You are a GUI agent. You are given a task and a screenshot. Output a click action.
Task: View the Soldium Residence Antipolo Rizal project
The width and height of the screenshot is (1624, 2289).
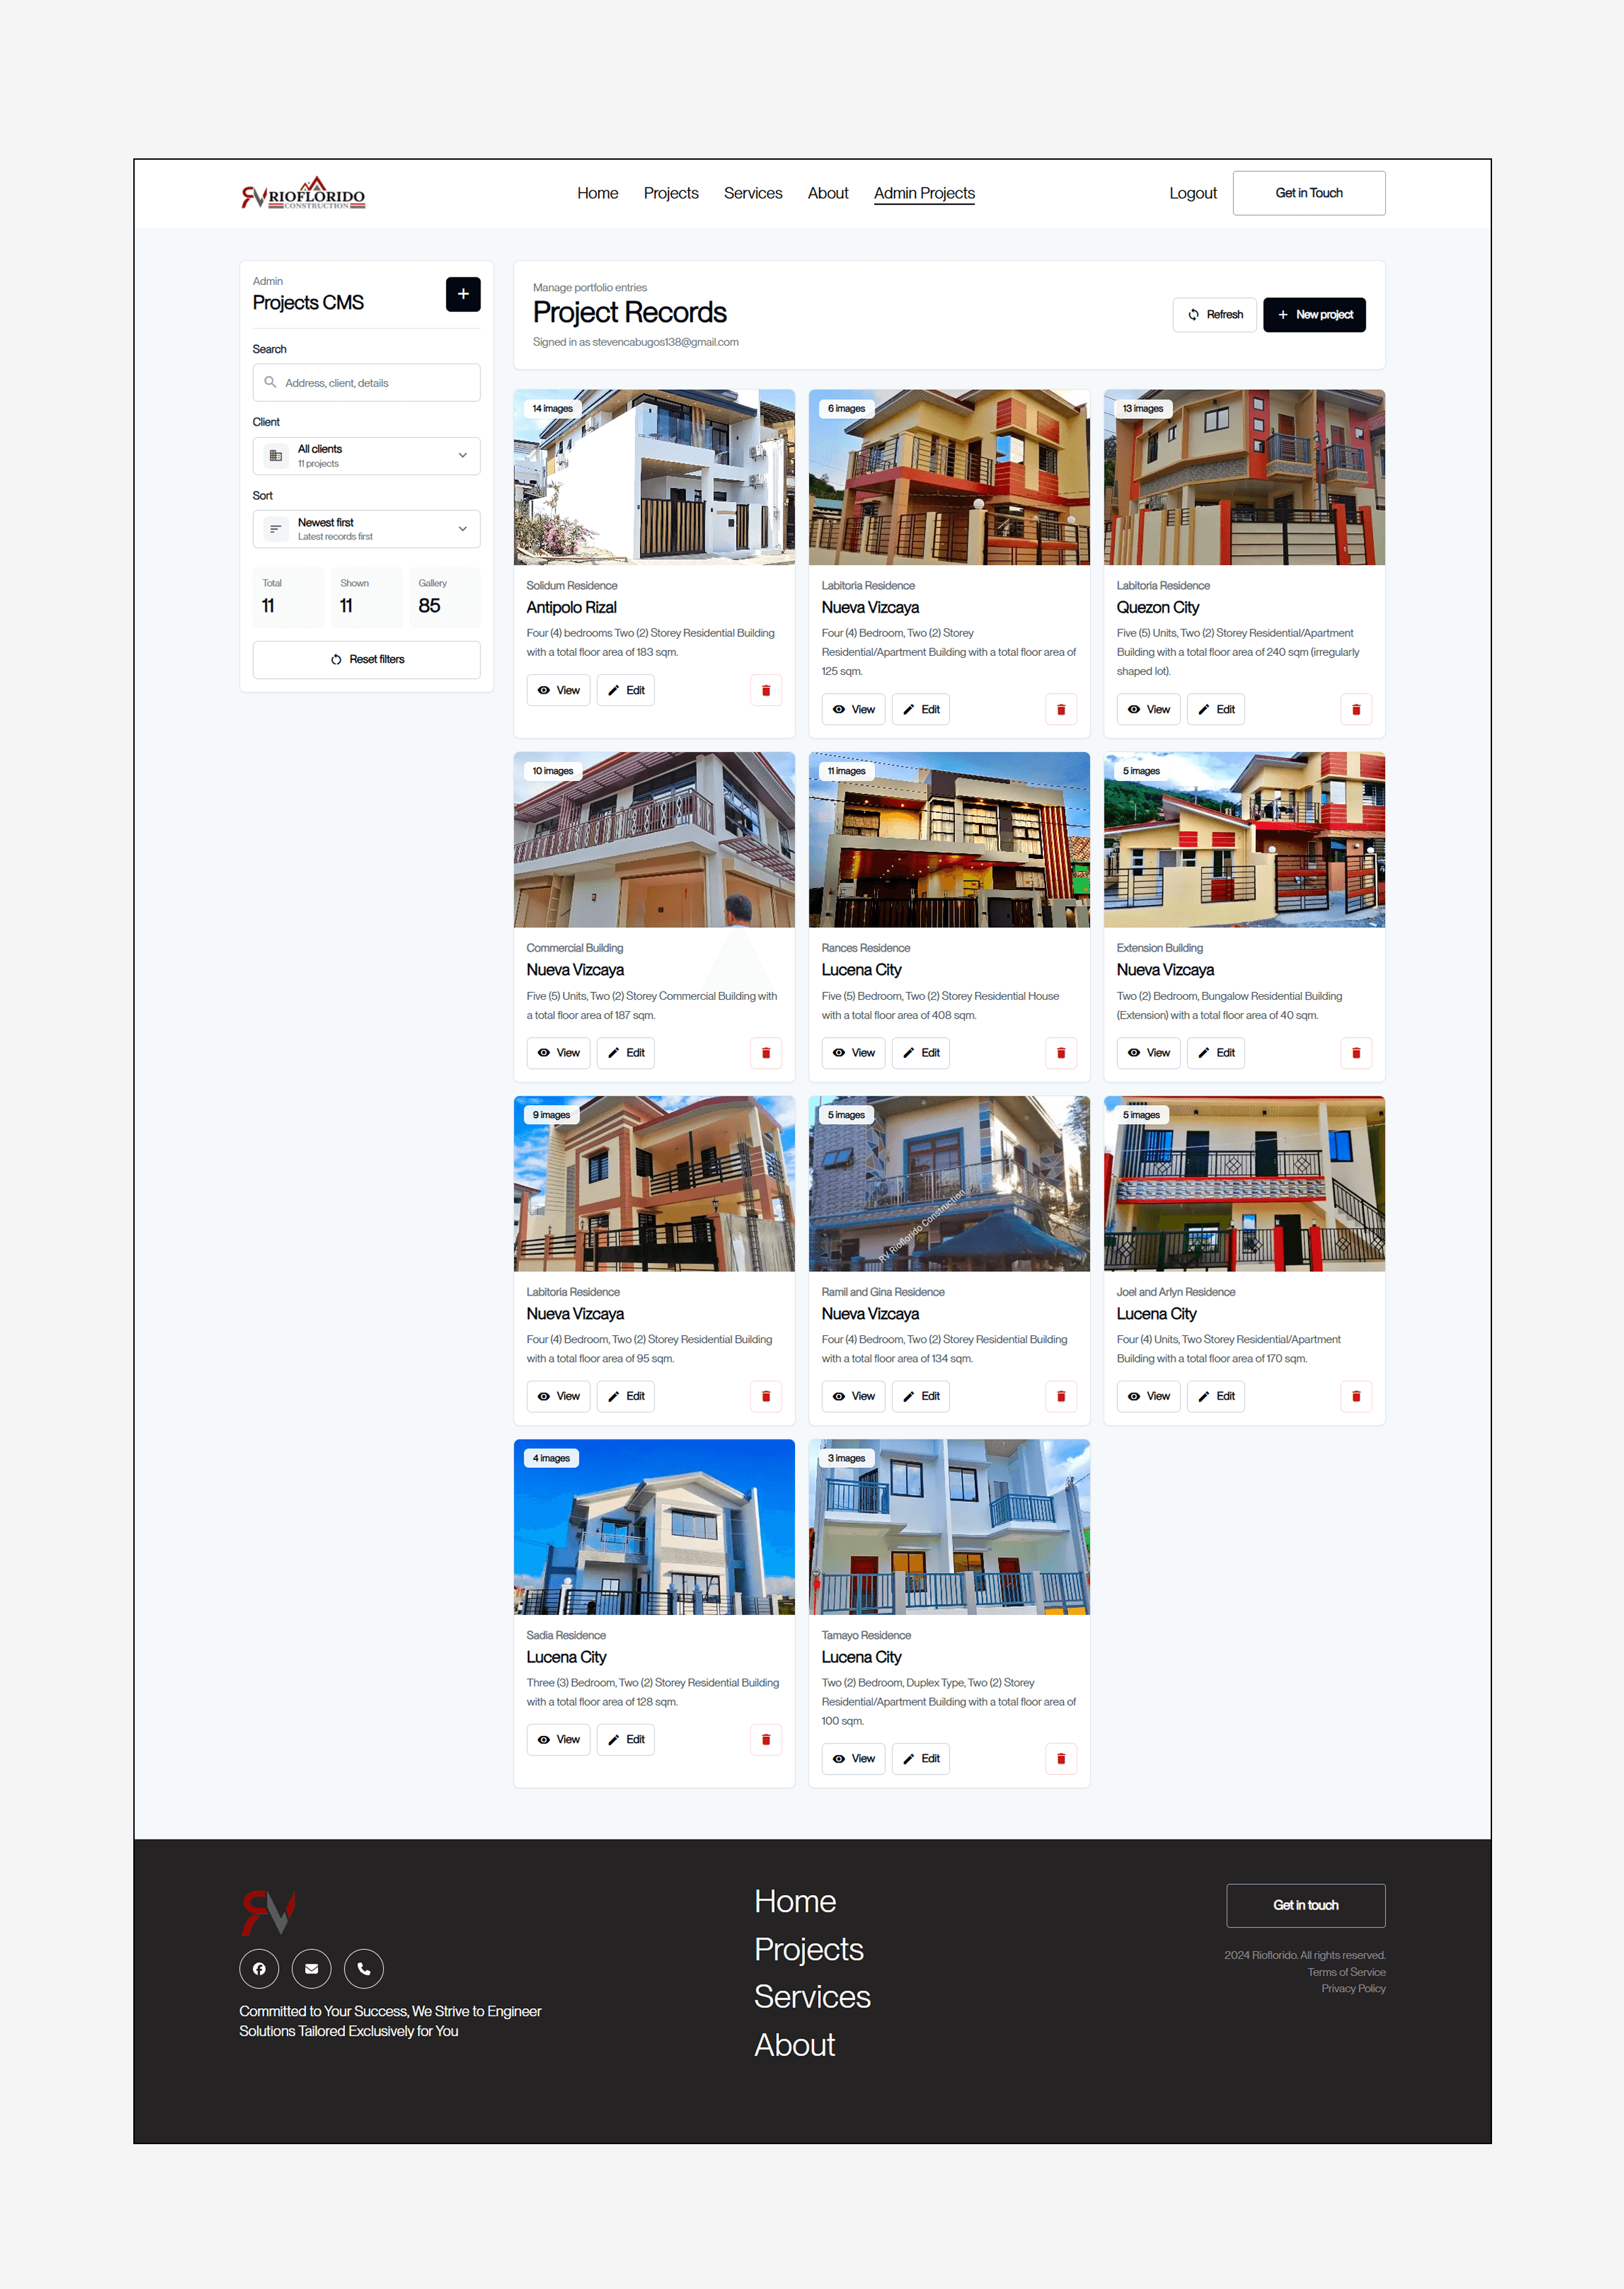[558, 690]
